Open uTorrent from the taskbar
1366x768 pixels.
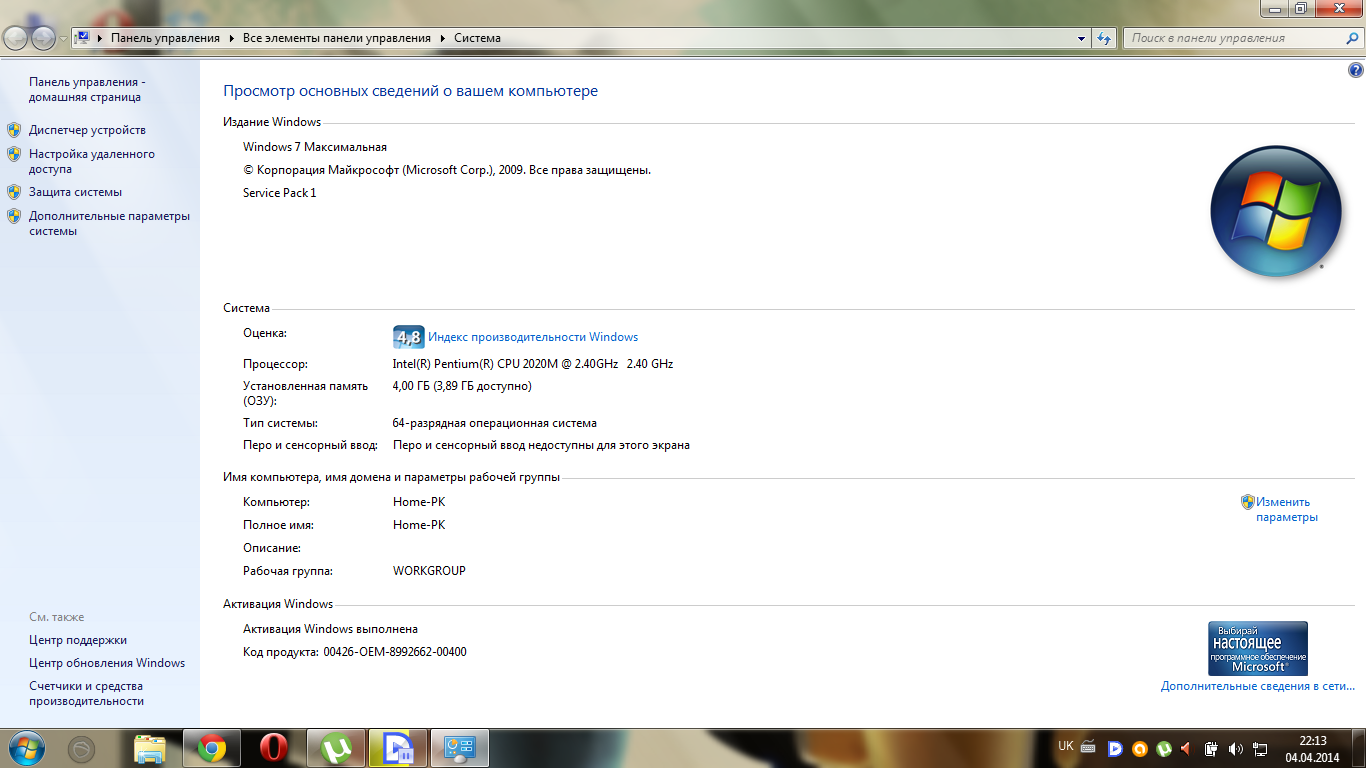(335, 748)
